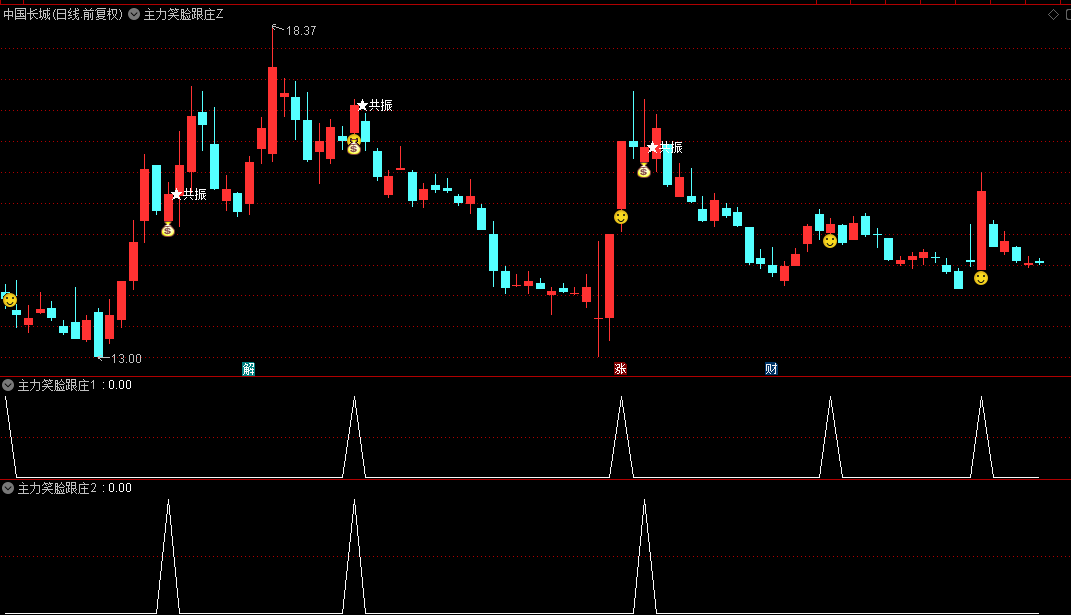1071x615 pixels.
Task: Click the 主力笑脸跟庄2 : 0.00 indicator label
Action: pos(74,488)
